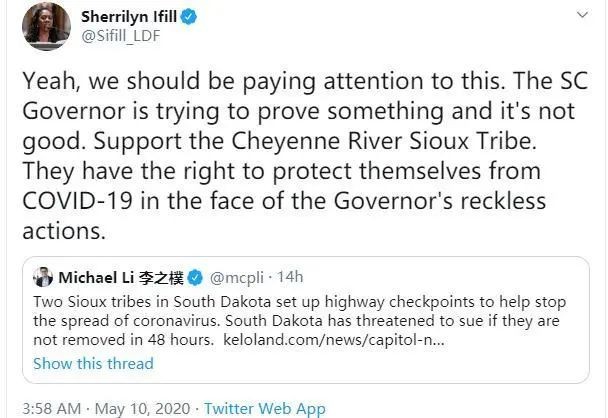The height and width of the screenshot is (418, 608).
Task: Click the 14h quoted tweet timestamp
Action: (x=289, y=277)
